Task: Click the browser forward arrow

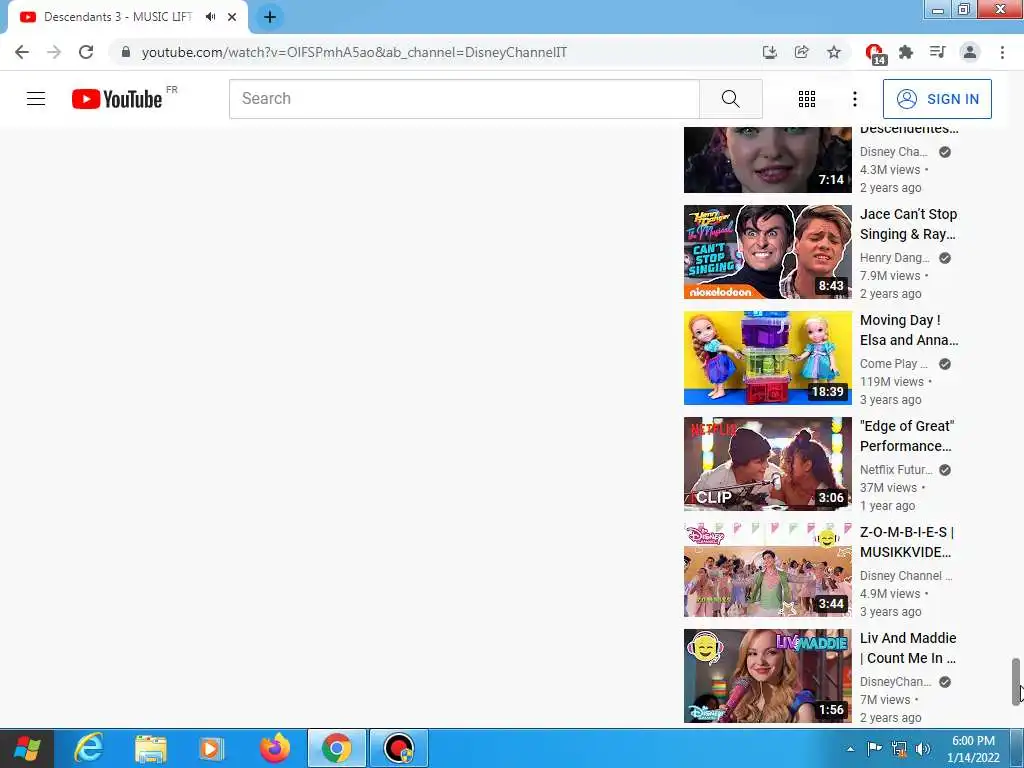Action: pos(54,52)
